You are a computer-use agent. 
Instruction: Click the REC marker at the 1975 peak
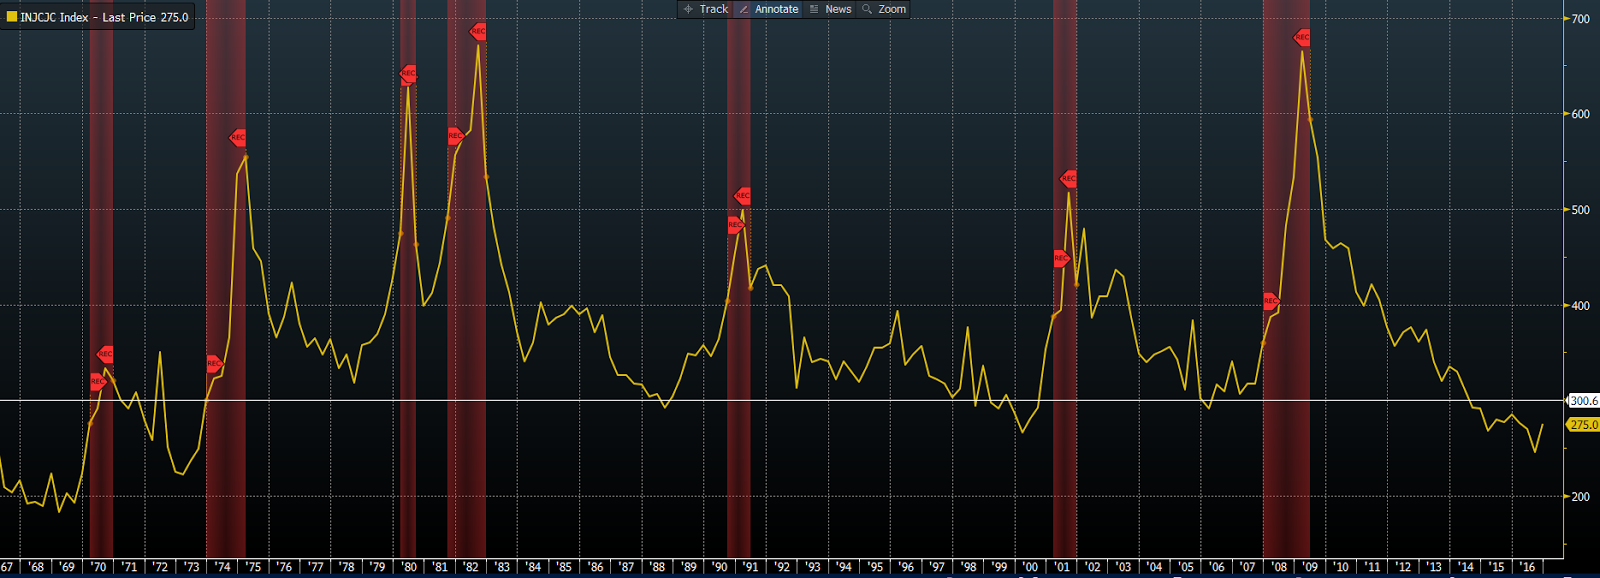(237, 137)
